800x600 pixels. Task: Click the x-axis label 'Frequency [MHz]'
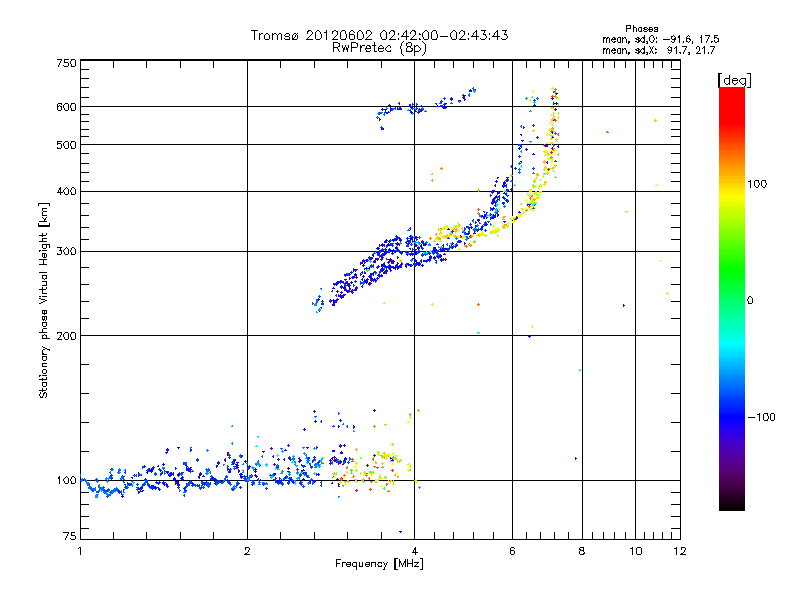[x=379, y=564]
